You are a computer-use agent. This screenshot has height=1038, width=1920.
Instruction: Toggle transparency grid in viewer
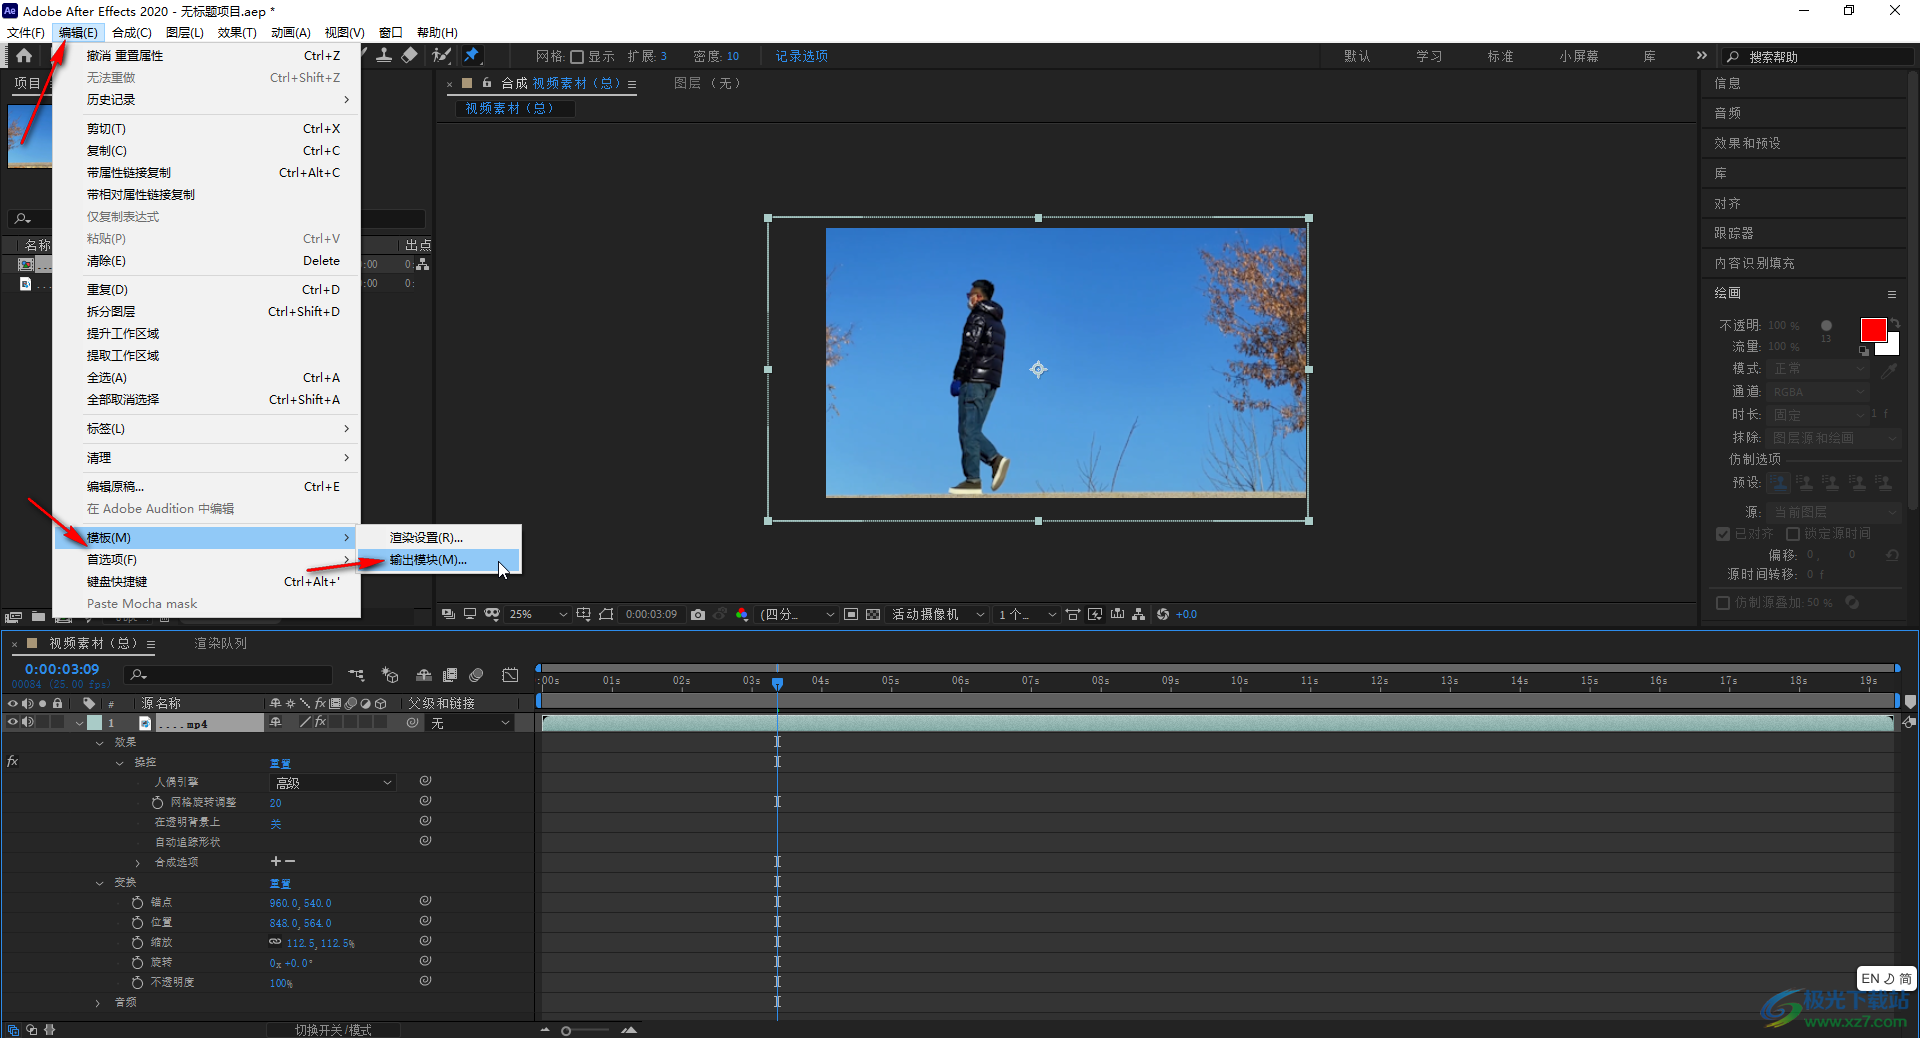[x=873, y=614]
